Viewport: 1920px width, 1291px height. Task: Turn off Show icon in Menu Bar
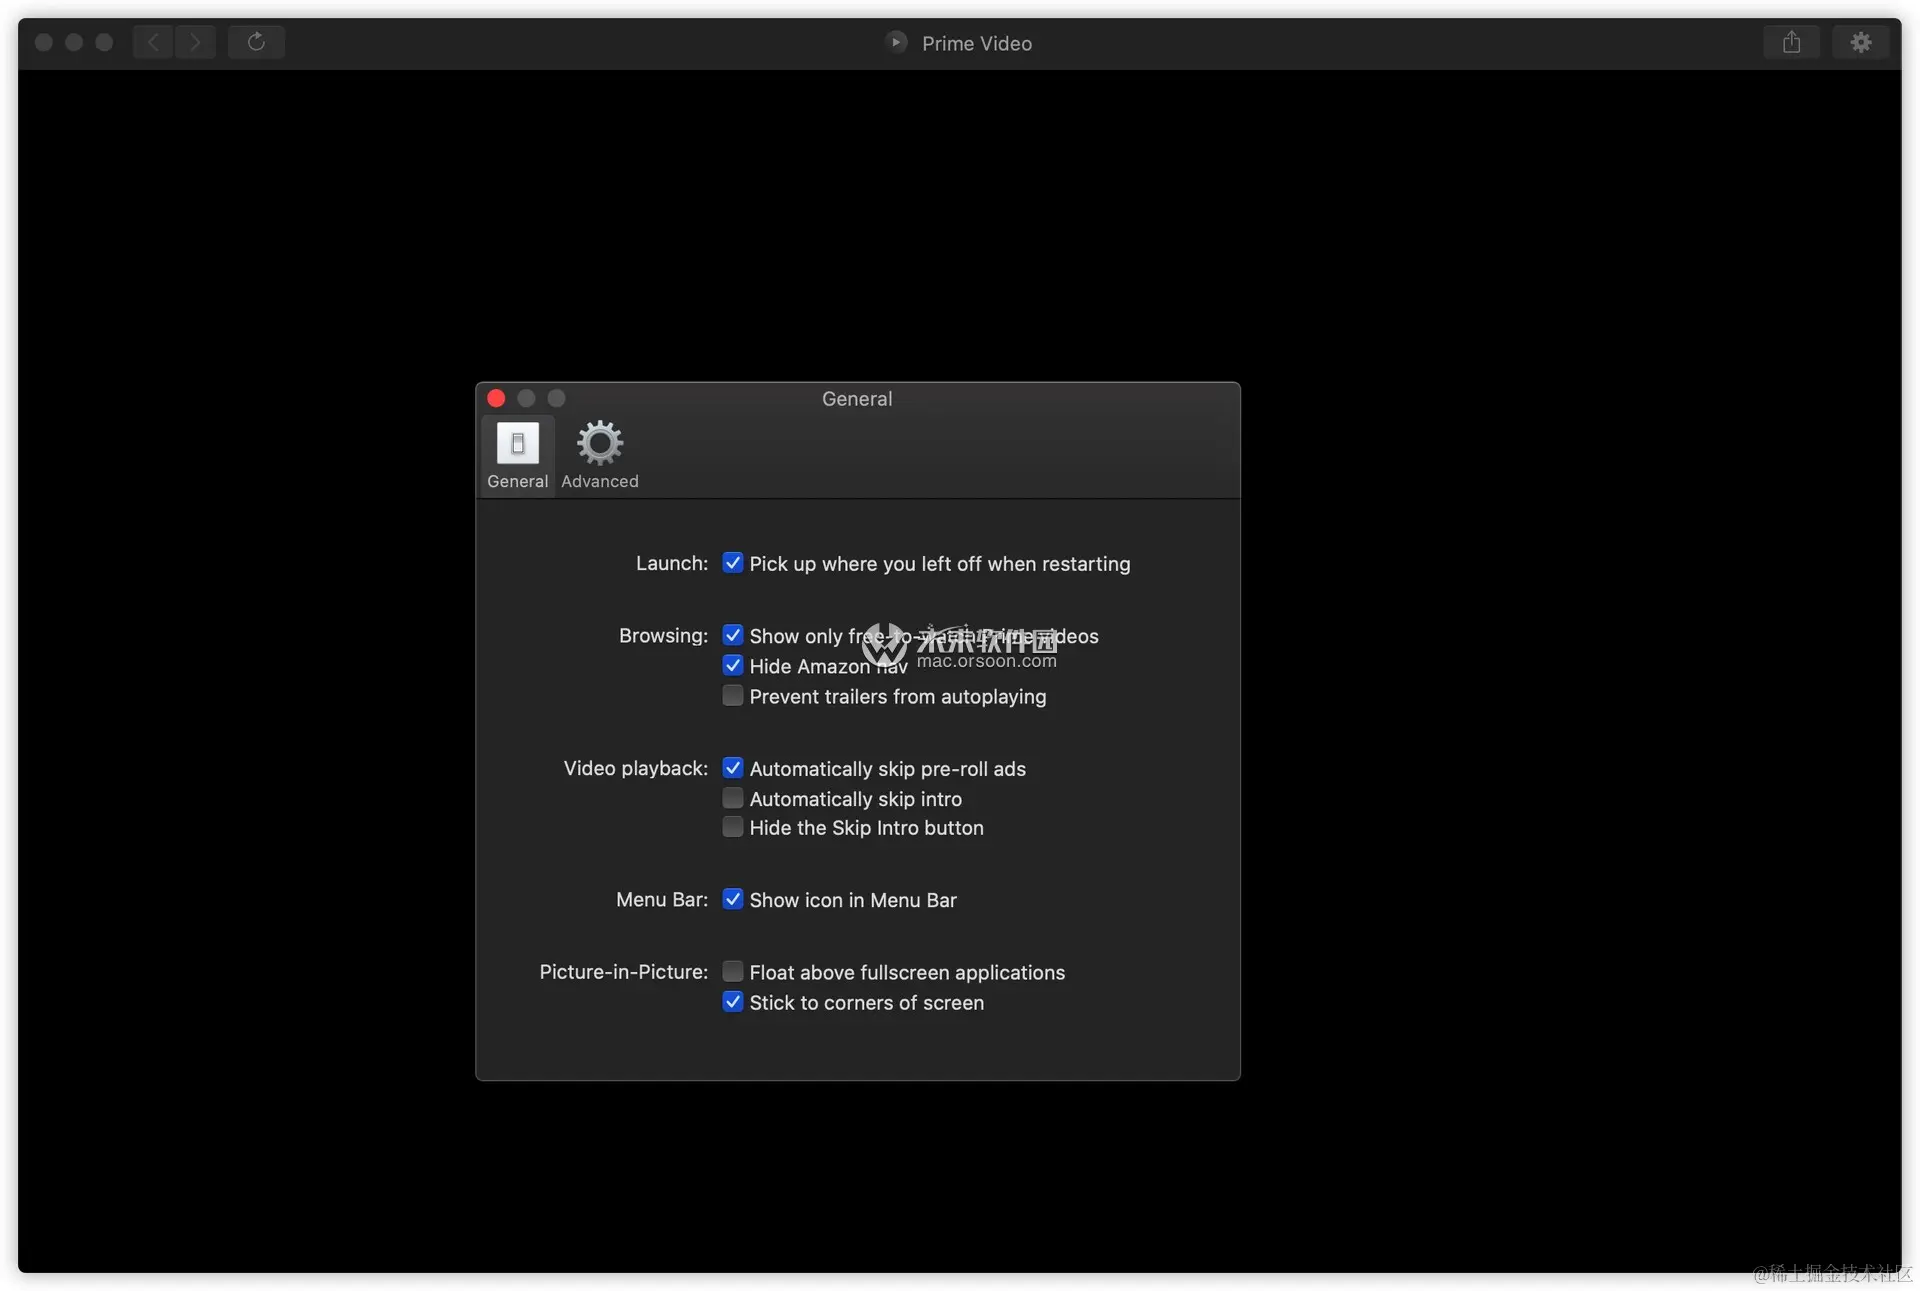click(733, 899)
